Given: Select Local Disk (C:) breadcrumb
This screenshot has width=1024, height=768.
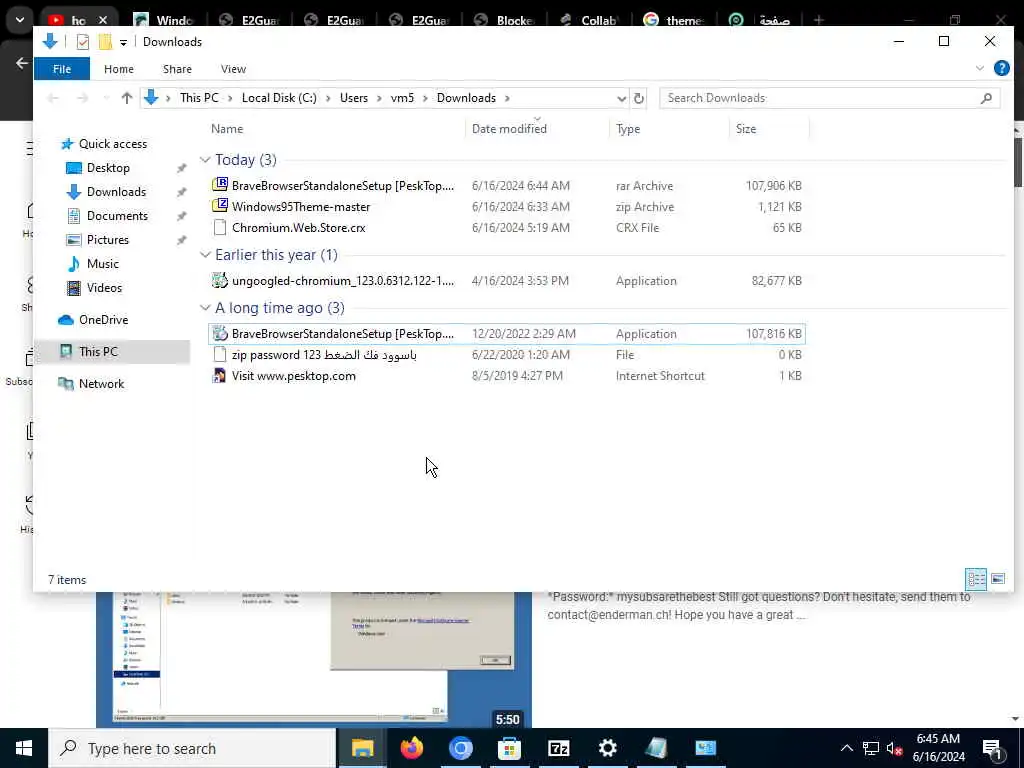Looking at the screenshot, I should click(x=279, y=98).
